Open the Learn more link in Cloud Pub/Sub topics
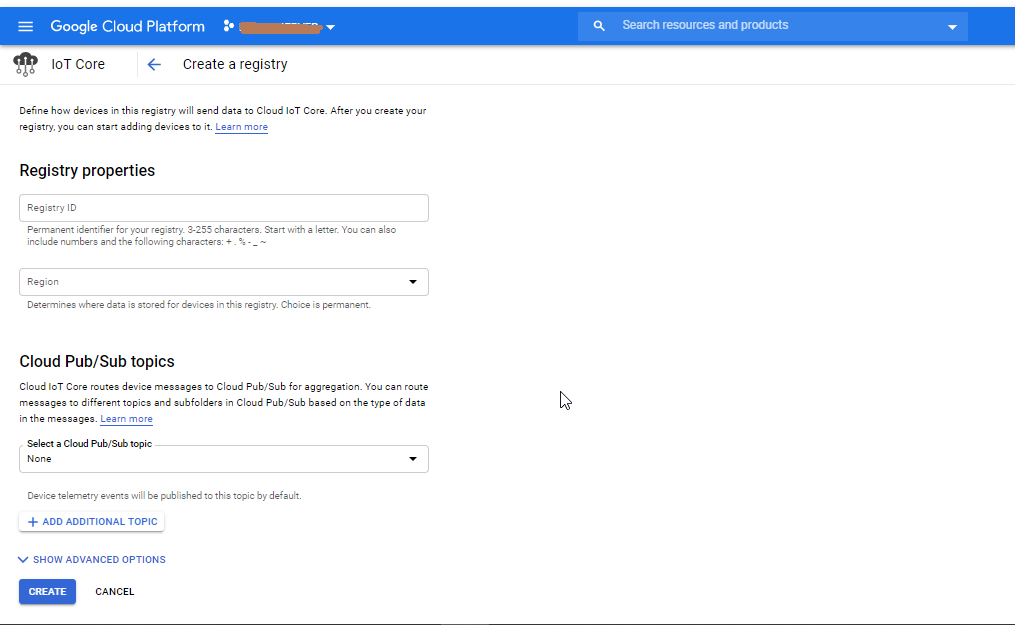Viewport: 1015px width, 625px height. [126, 418]
